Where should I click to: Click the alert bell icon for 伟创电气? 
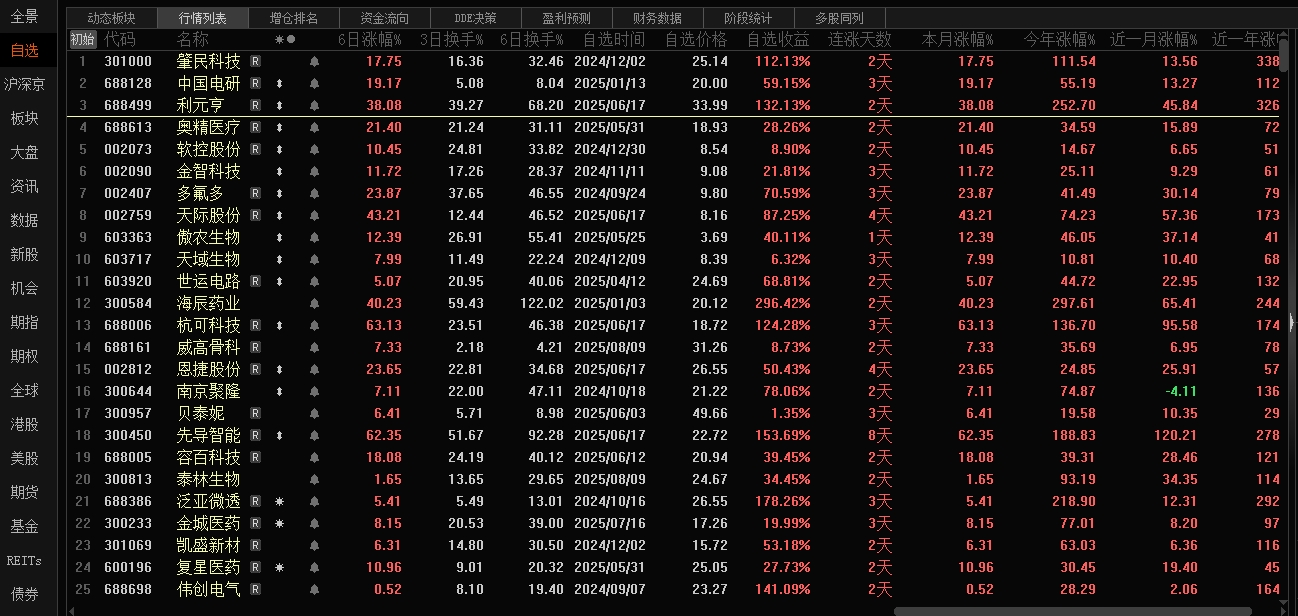(314, 589)
